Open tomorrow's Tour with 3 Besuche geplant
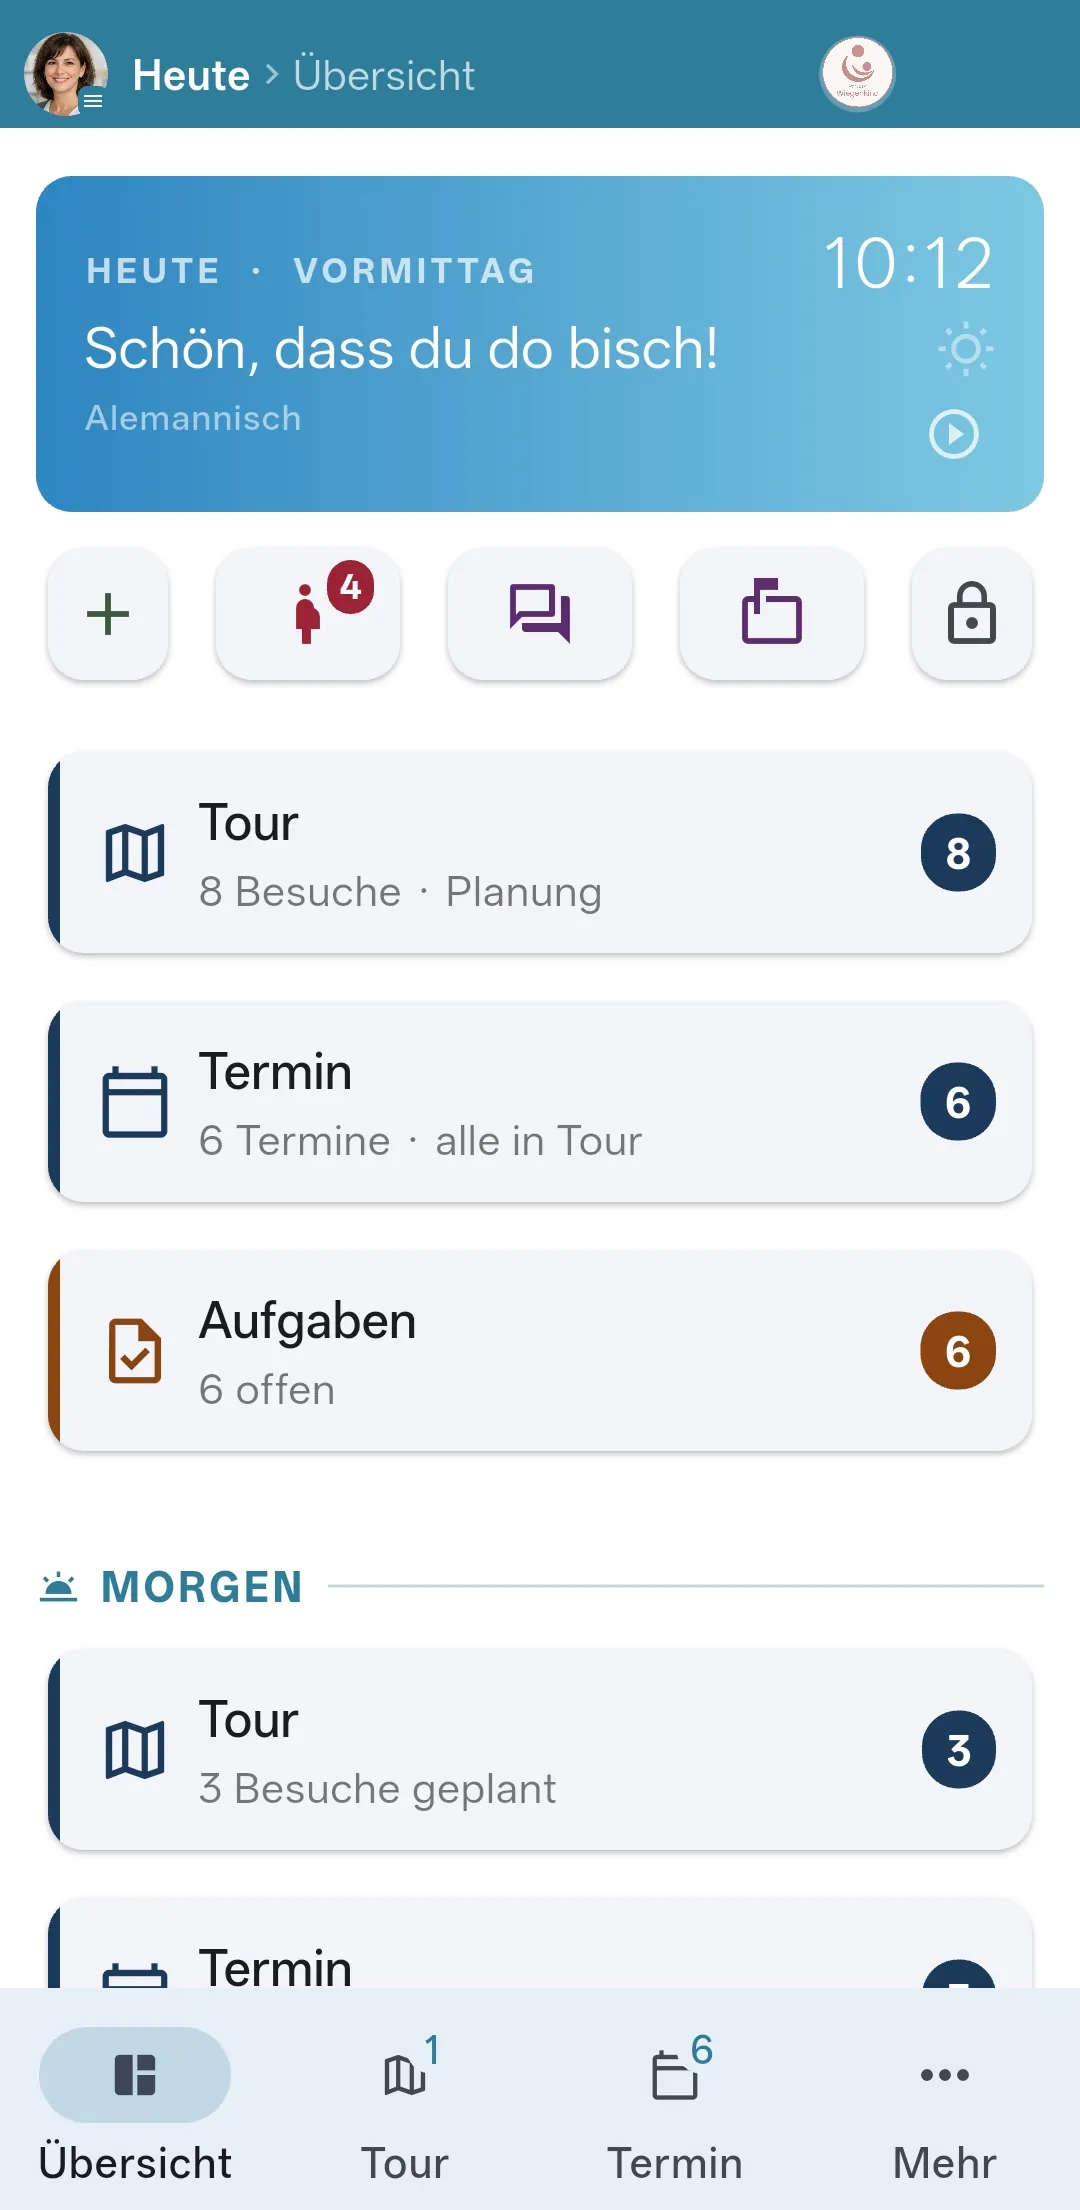Image resolution: width=1080 pixels, height=2210 pixels. pyautogui.click(x=540, y=1750)
